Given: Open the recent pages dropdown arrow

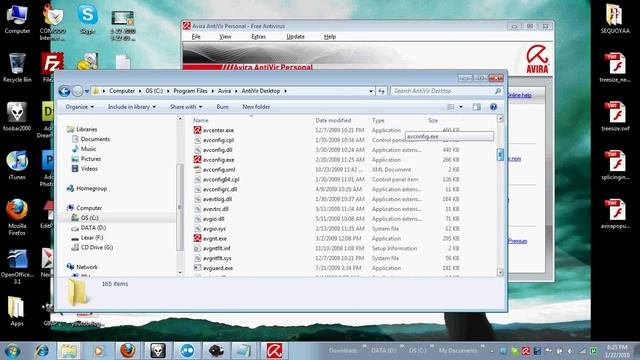Looking at the screenshot, I should tap(87, 91).
